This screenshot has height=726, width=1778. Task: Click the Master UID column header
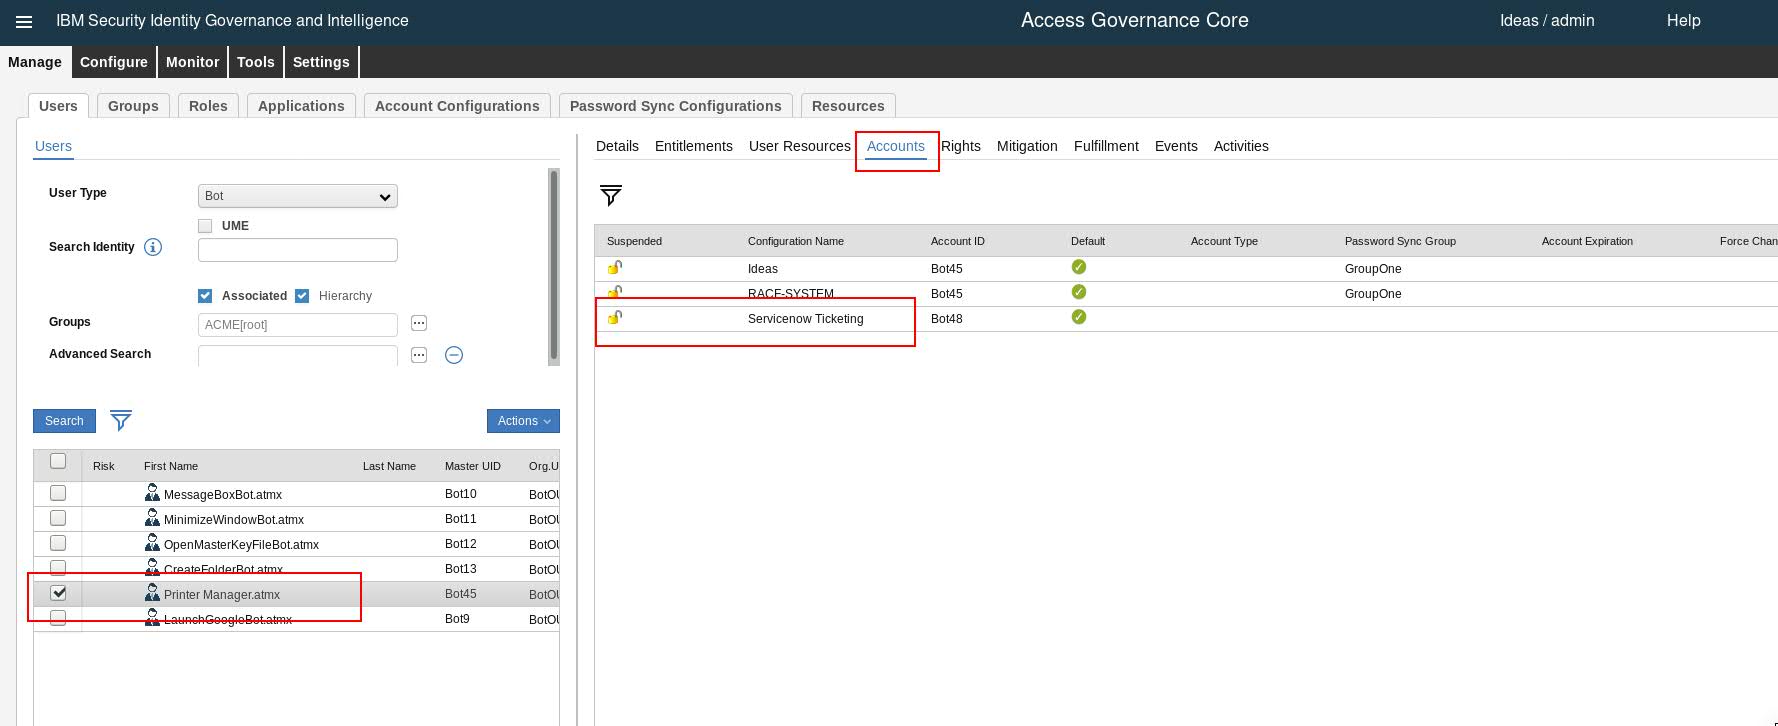pos(473,466)
